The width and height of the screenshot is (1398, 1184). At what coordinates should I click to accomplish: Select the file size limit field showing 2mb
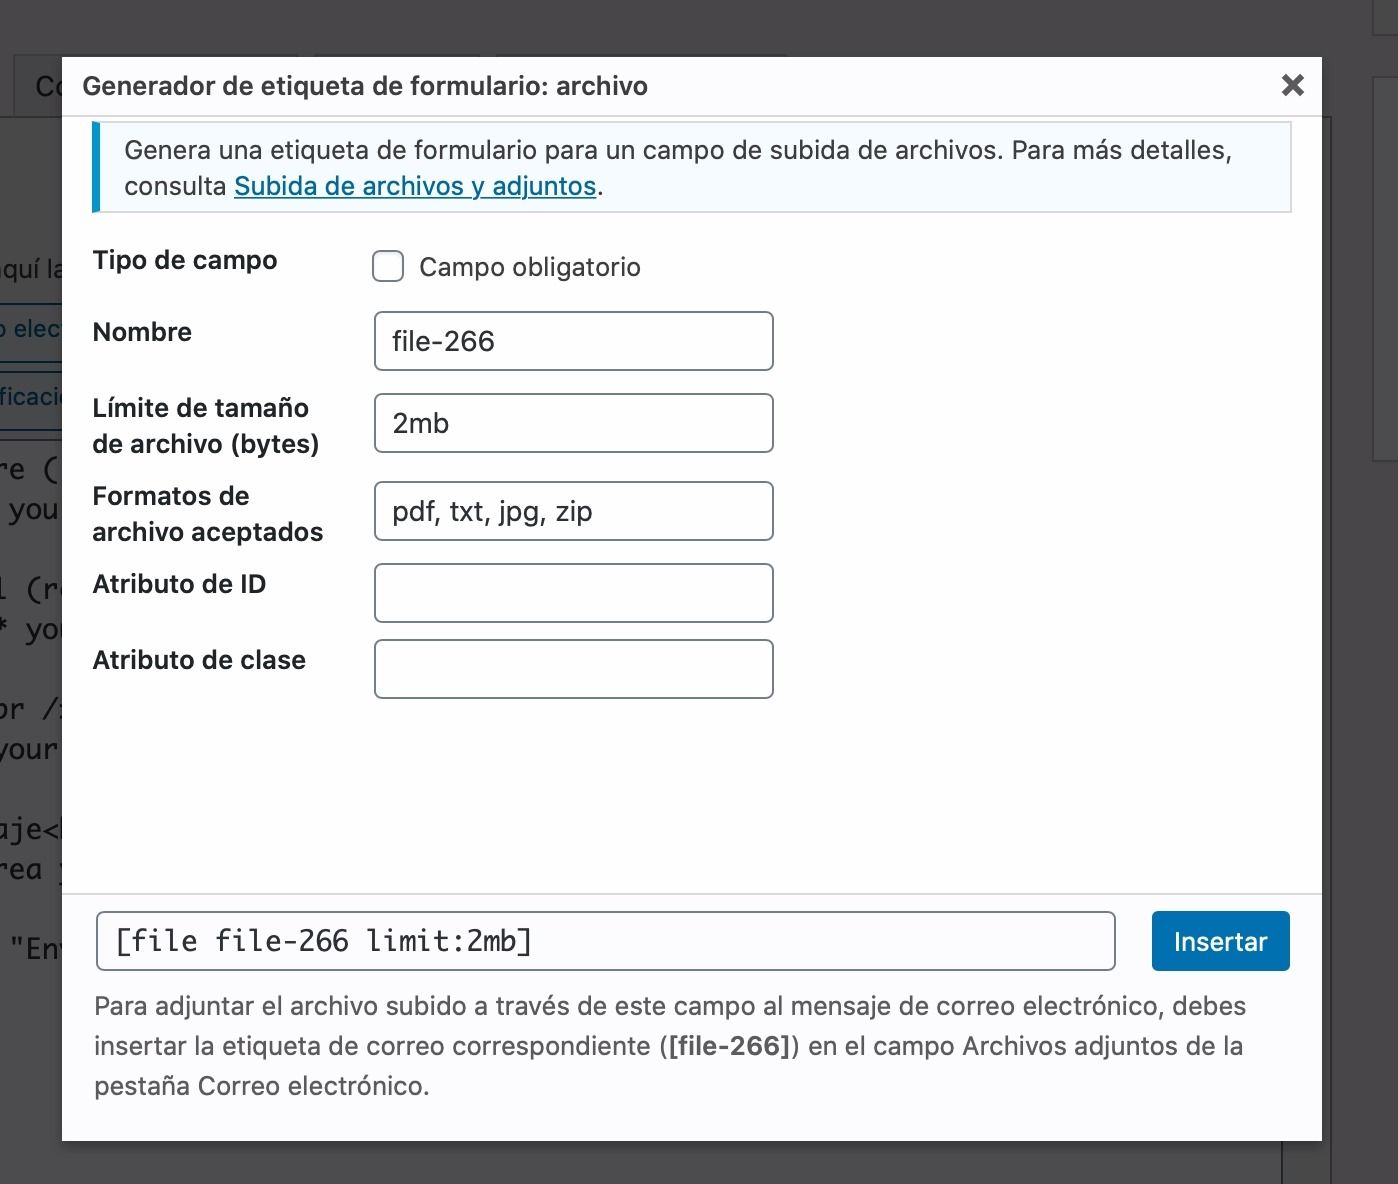573,423
